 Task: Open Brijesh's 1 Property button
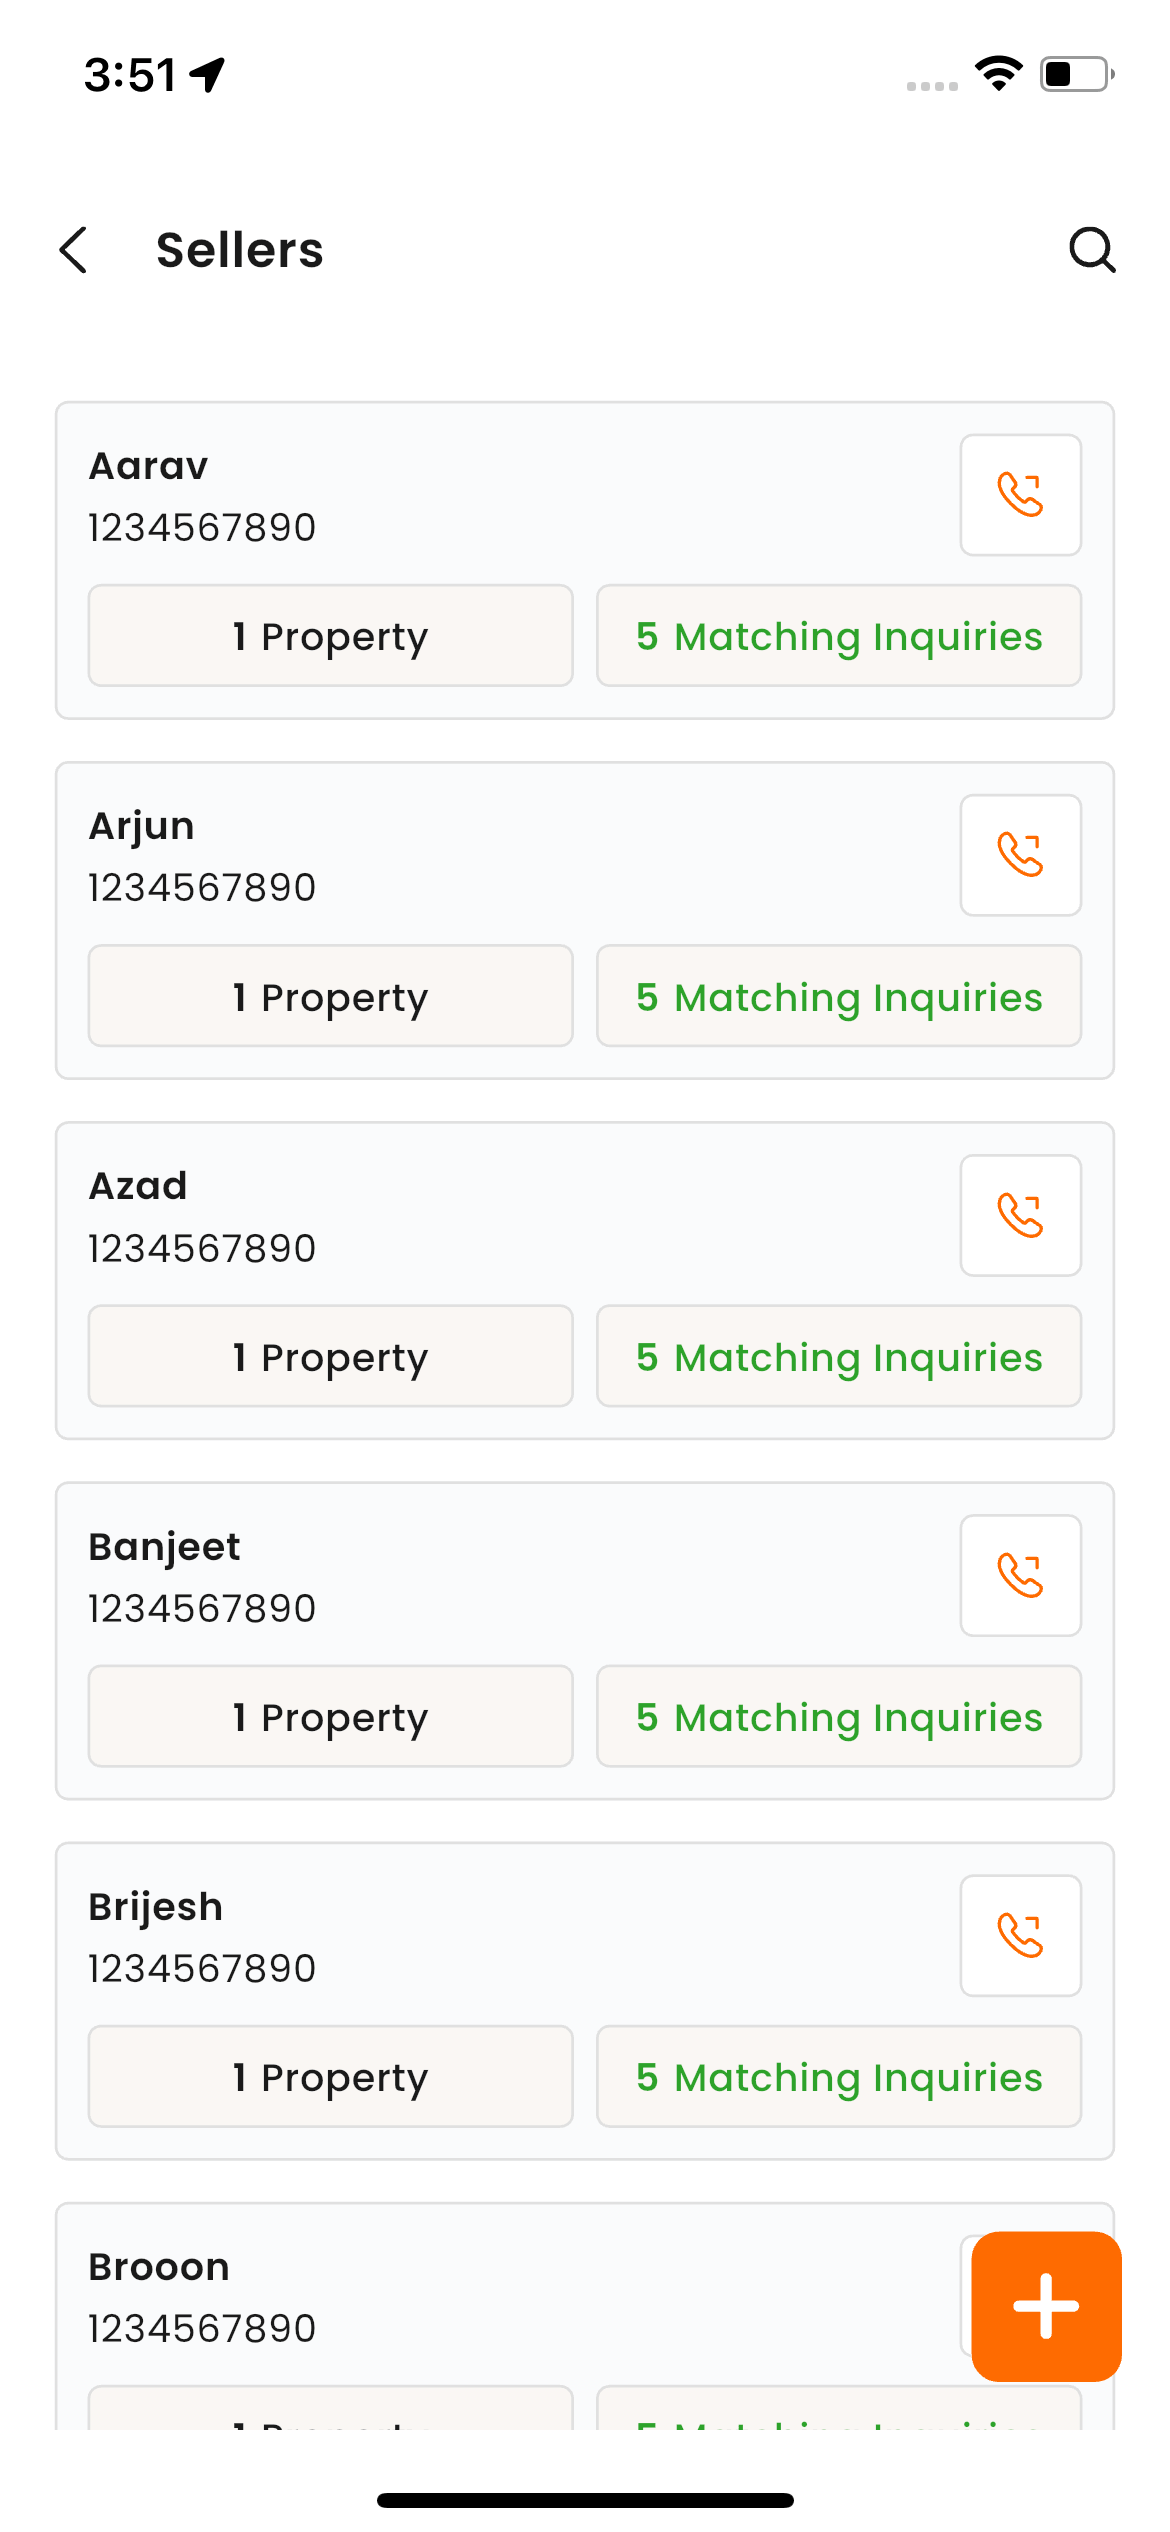coord(330,2076)
